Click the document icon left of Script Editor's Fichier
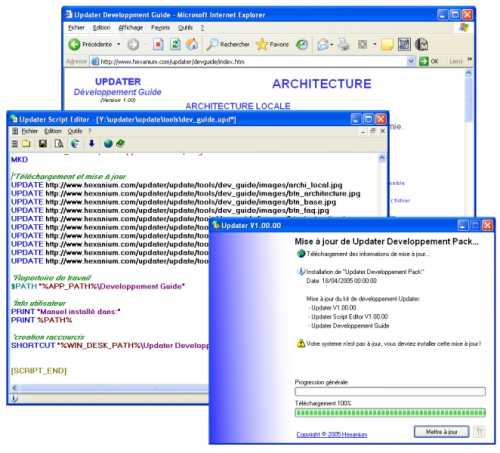The image size is (500, 453). coord(15,131)
